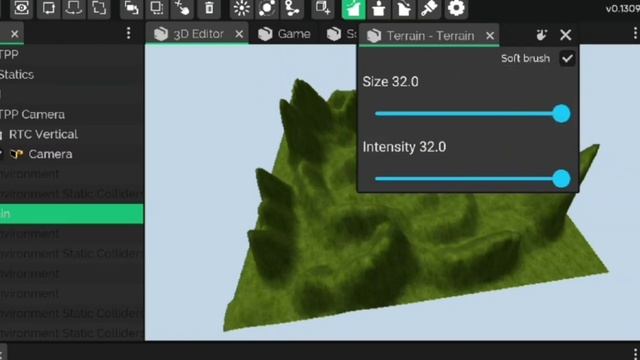Close the Terrain floating panel
Image resolution: width=640 pixels, height=360 pixels.
tap(566, 35)
